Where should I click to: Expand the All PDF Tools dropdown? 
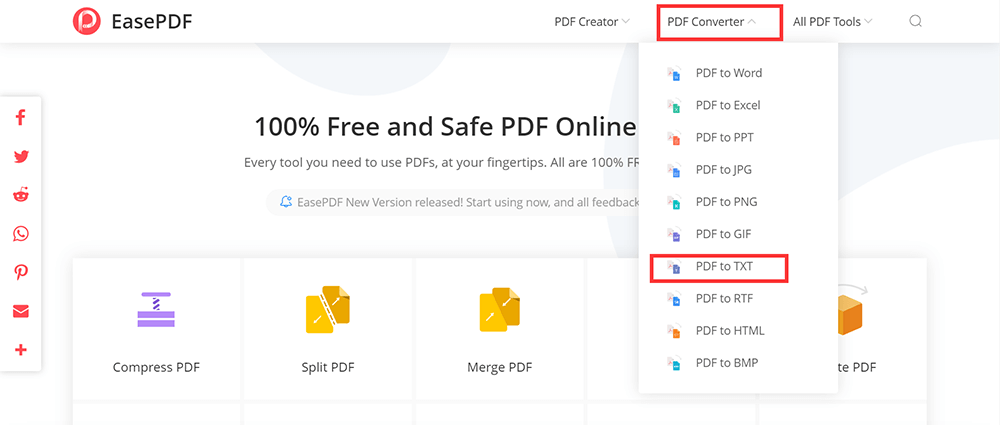click(832, 21)
